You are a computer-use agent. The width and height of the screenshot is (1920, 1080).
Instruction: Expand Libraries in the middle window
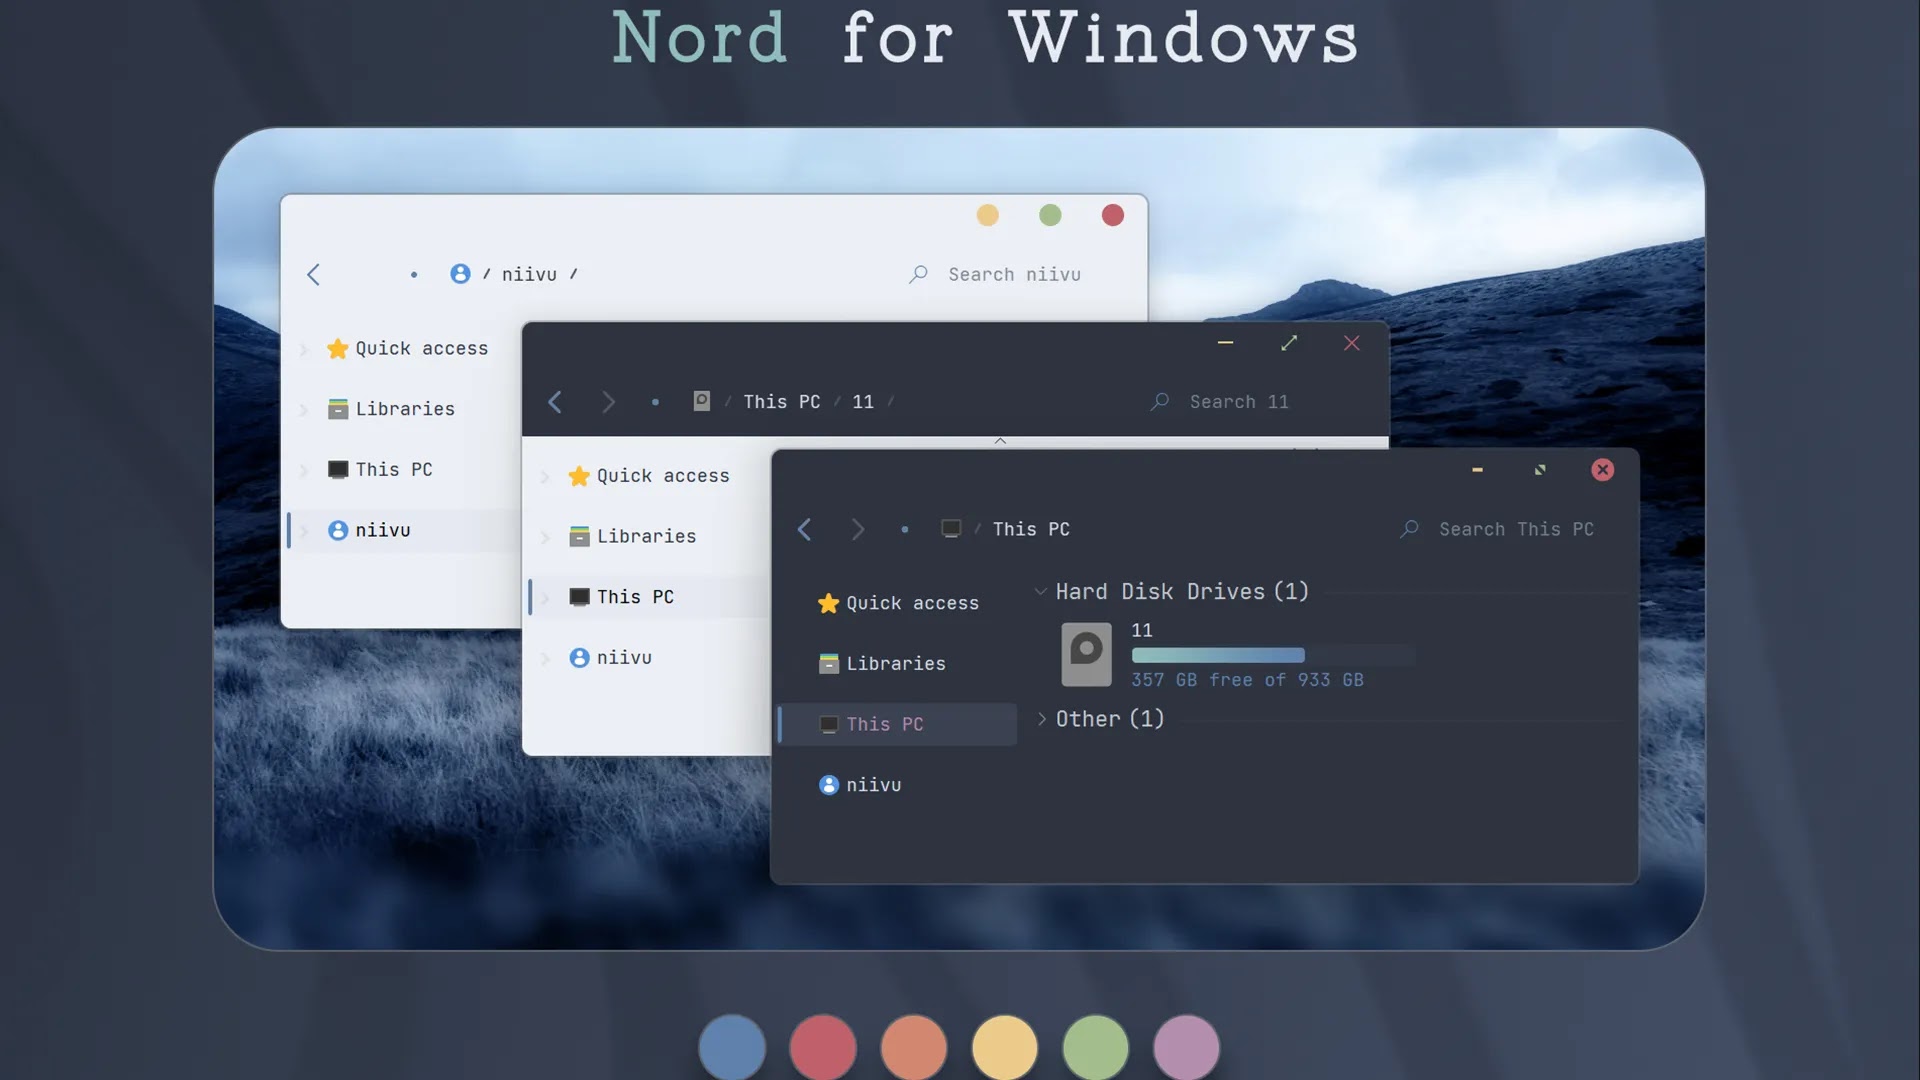pos(545,537)
